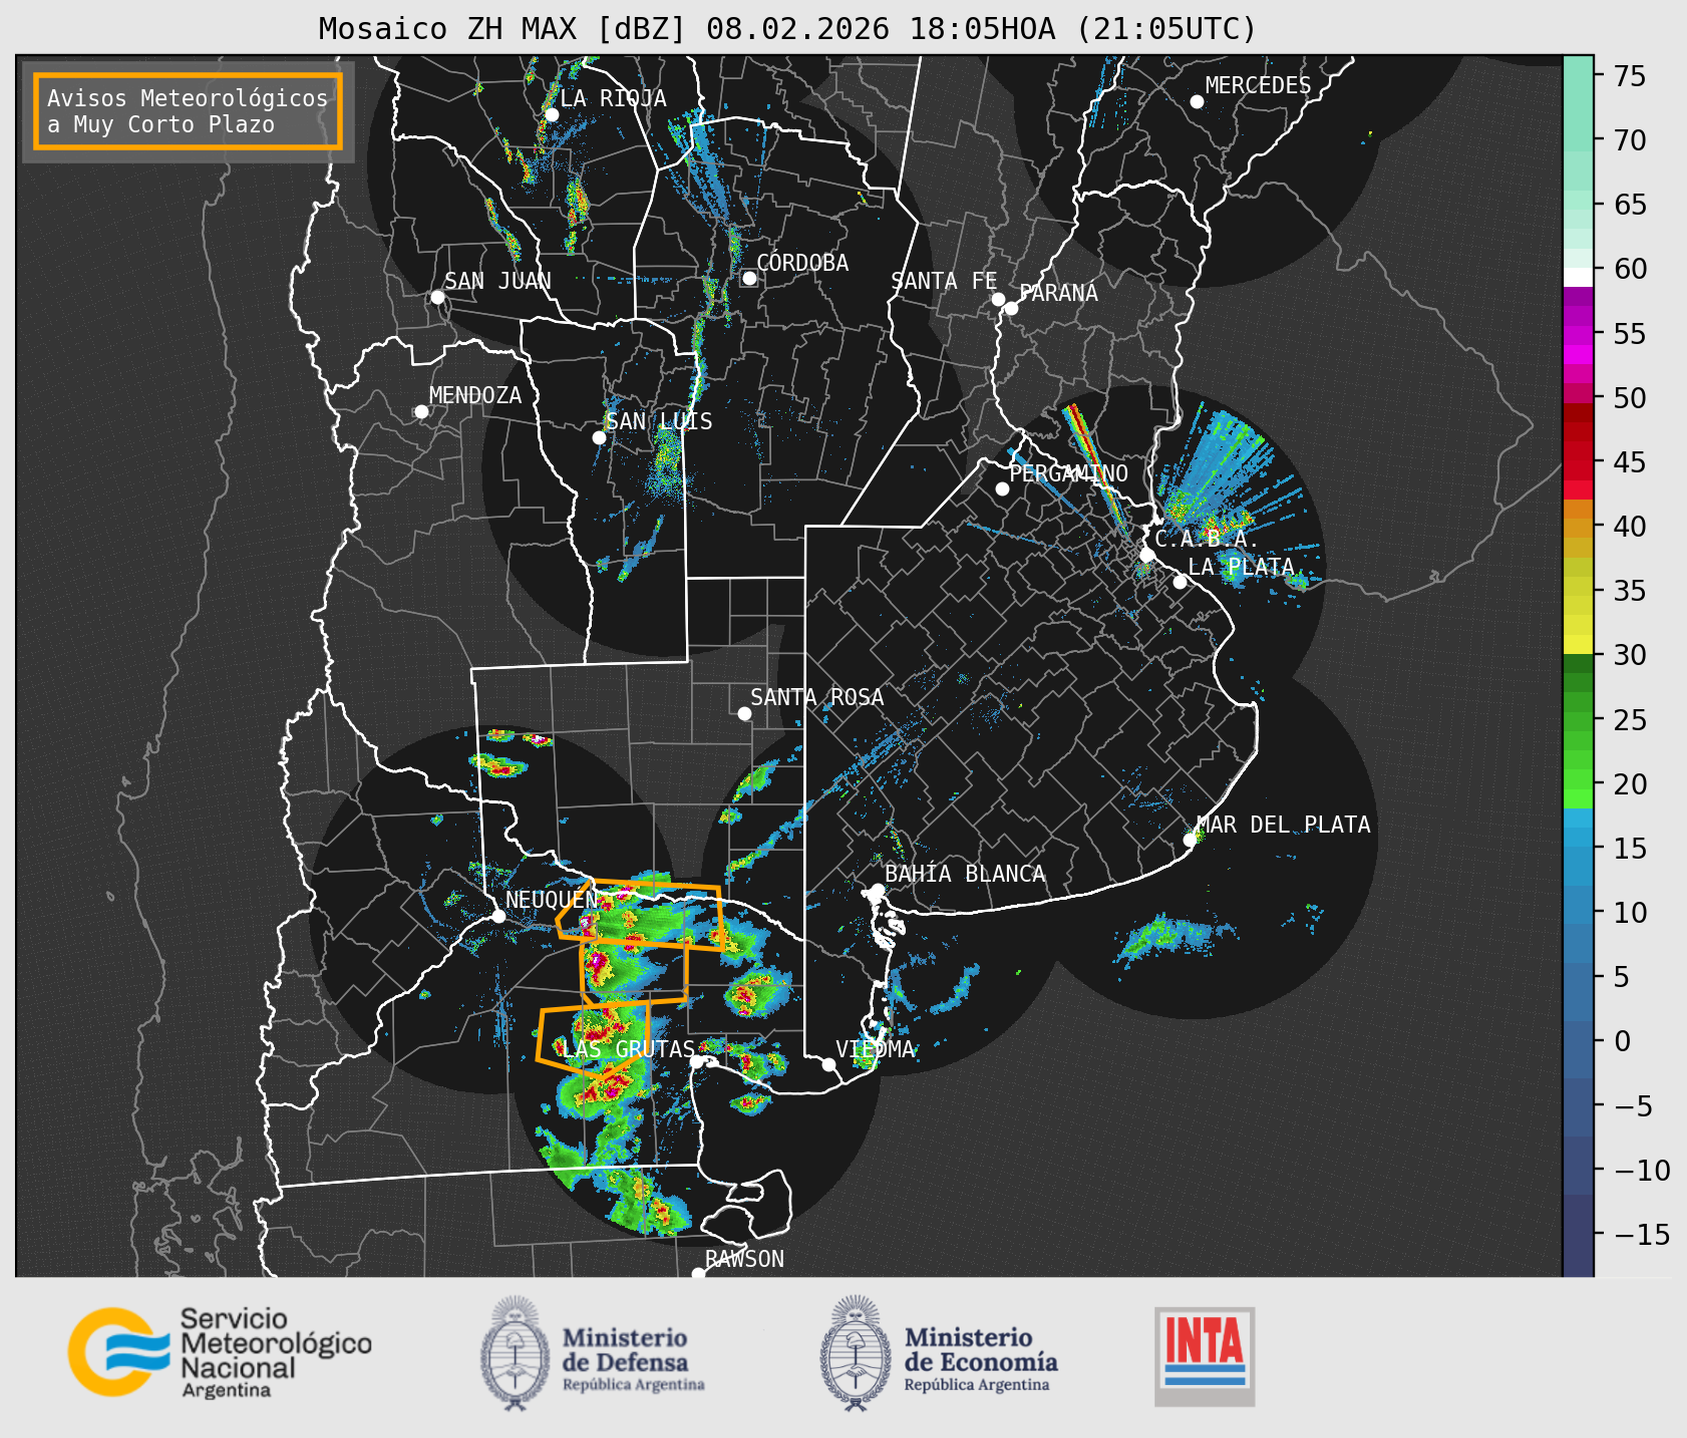Screen dimensions: 1687x1438
Task: Click the SANTA ROSA city marker dot
Action: (x=744, y=713)
